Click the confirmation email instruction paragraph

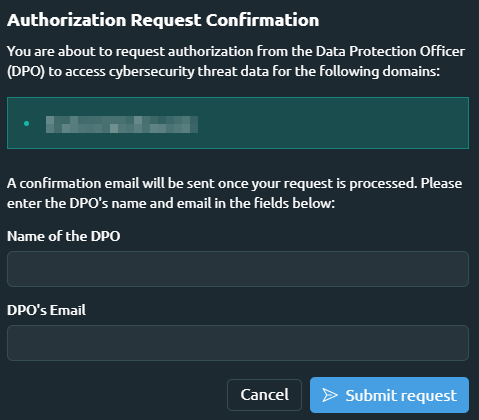[234, 193]
